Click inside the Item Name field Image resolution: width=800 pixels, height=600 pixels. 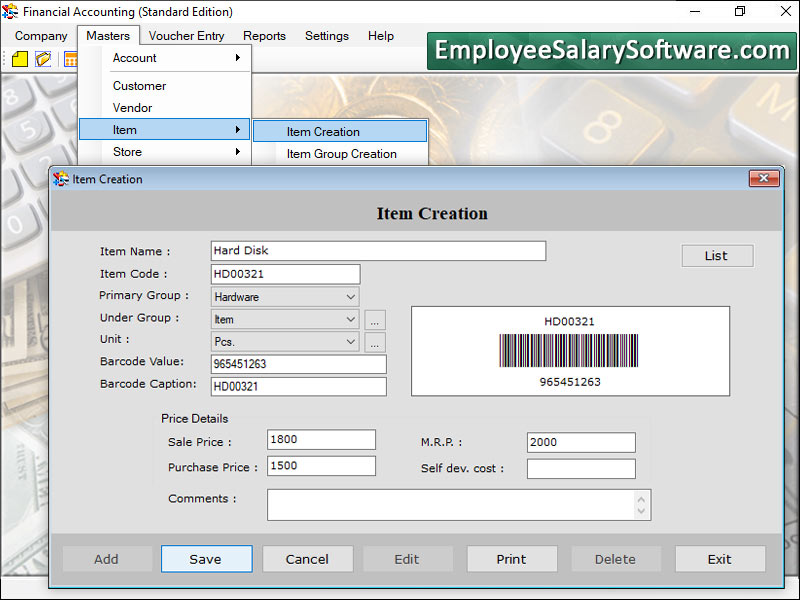pos(377,250)
